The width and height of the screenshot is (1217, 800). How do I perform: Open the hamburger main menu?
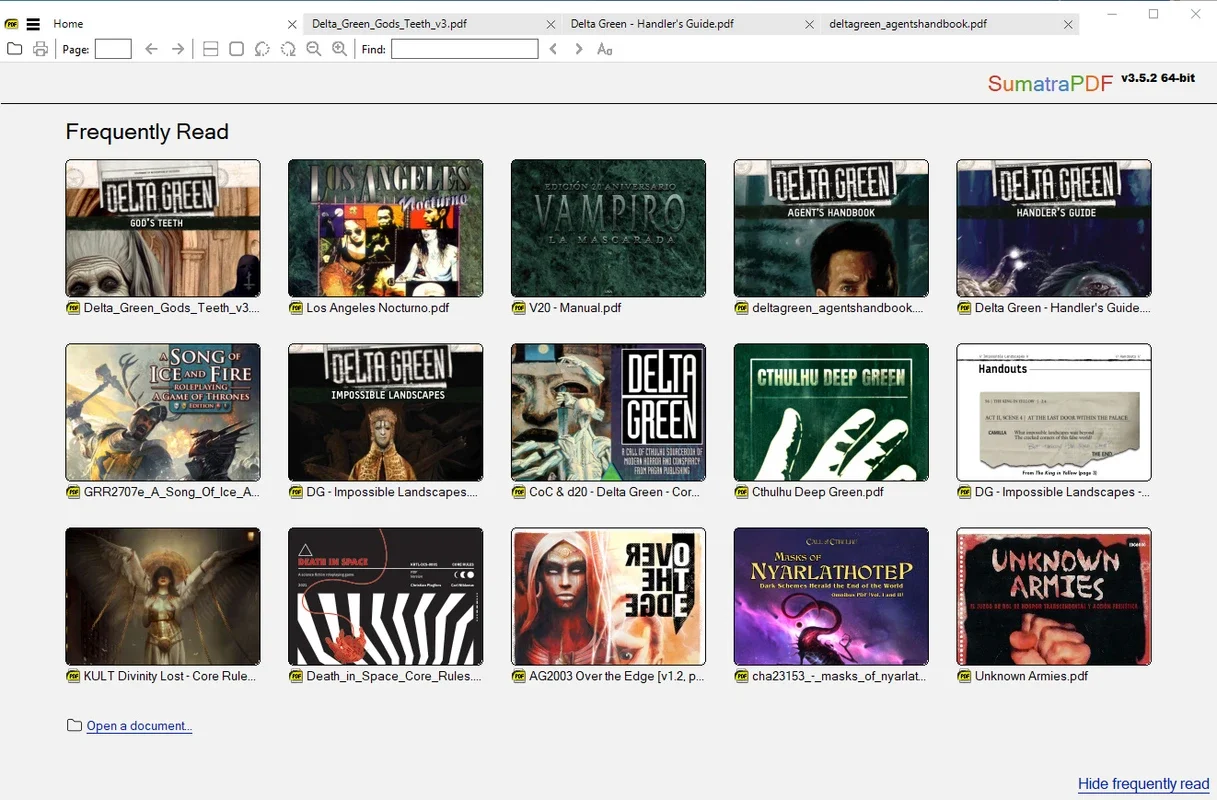click(33, 24)
